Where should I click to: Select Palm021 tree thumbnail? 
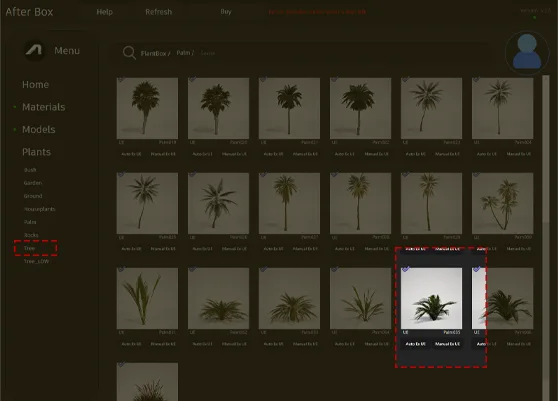coord(289,108)
